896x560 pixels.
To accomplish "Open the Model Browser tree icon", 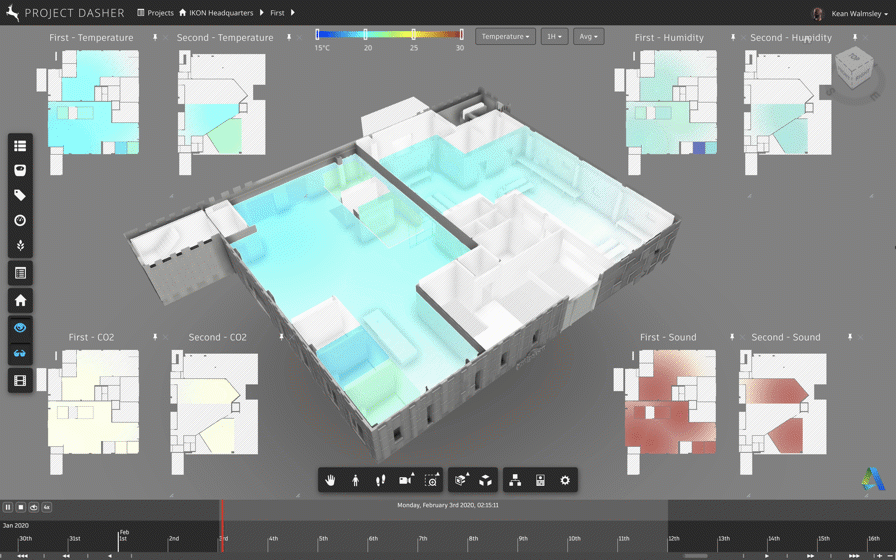I will tap(515, 481).
